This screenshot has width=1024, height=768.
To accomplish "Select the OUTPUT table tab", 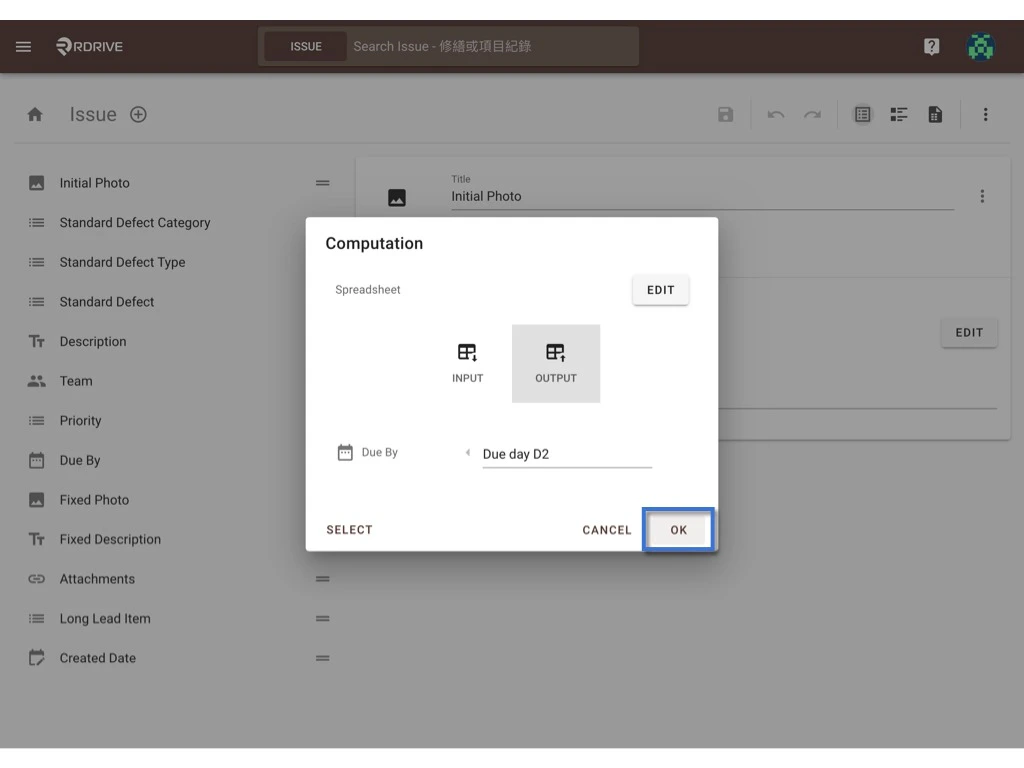I will 556,363.
